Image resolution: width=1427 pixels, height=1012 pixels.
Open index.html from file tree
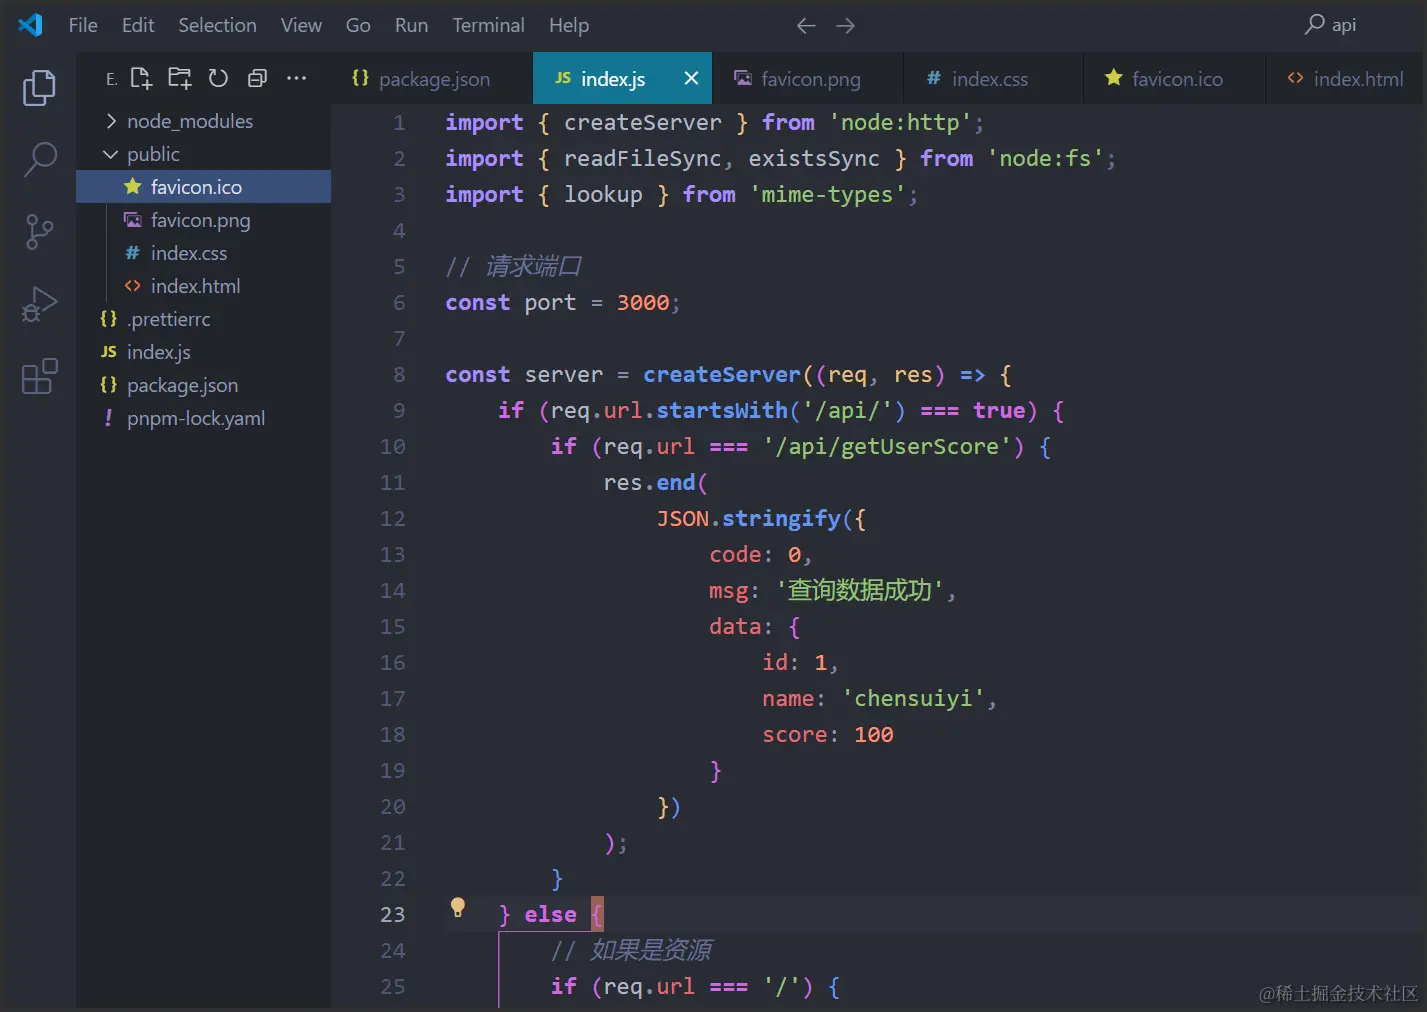203,286
